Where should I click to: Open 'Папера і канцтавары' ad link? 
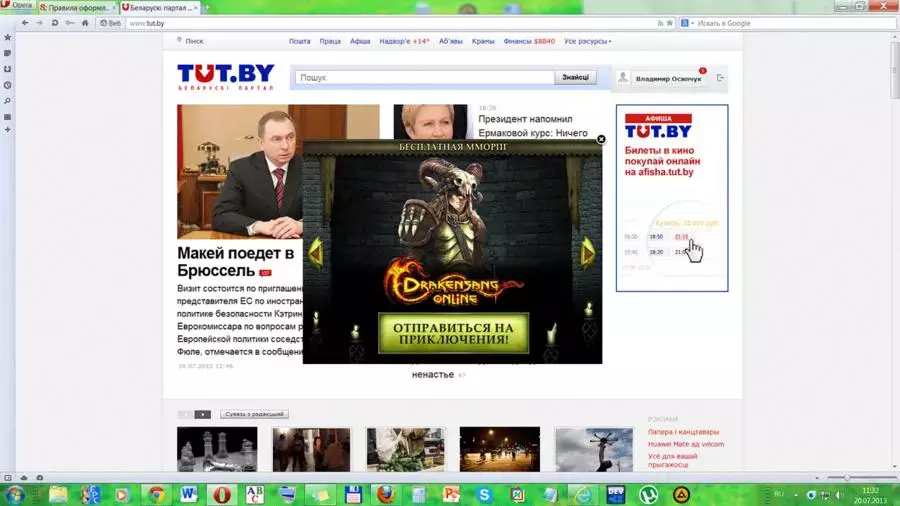pos(683,432)
